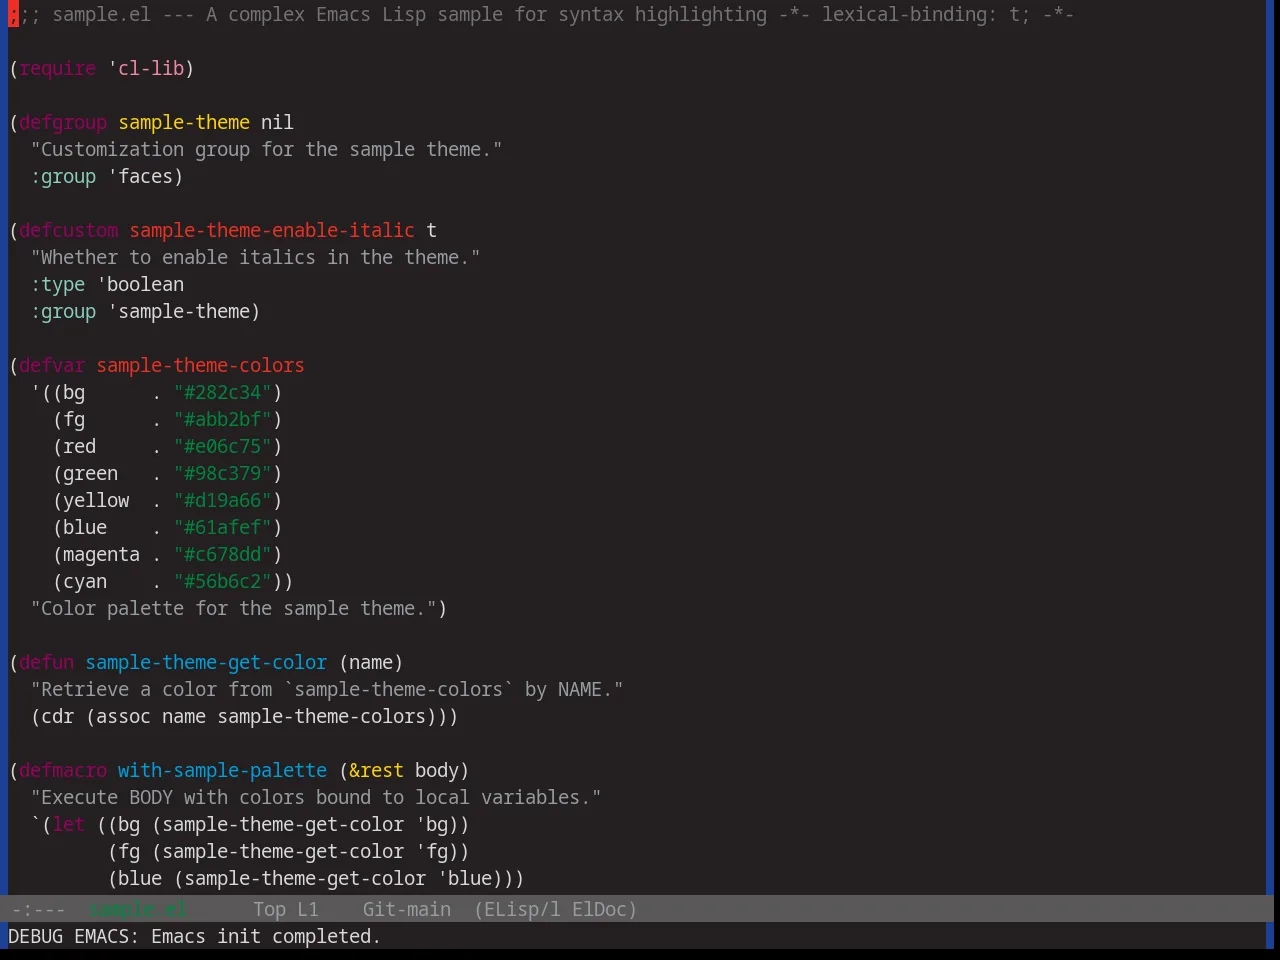The height and width of the screenshot is (960, 1280).
Task: Click the 'defvar' keyword
Action: [52, 365]
